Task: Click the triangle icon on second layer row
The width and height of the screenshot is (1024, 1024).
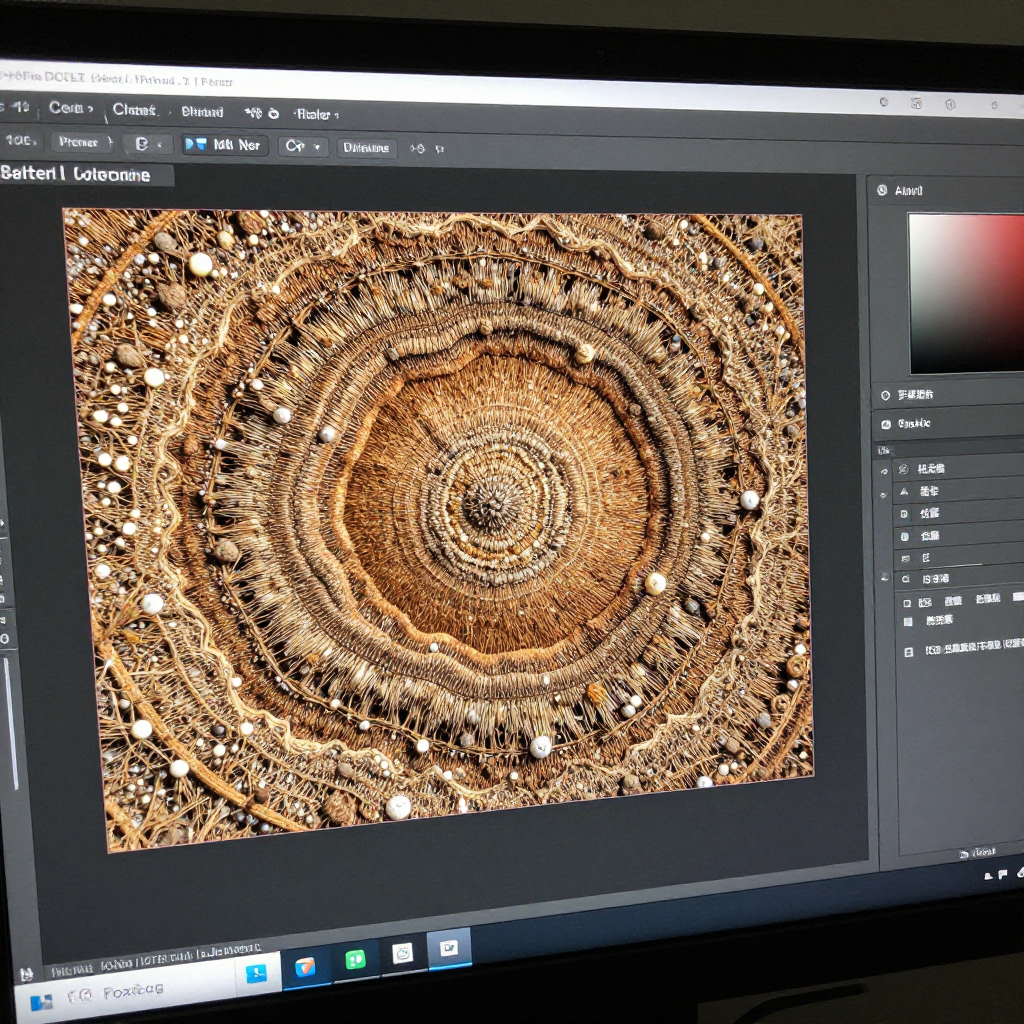Action: [x=904, y=491]
